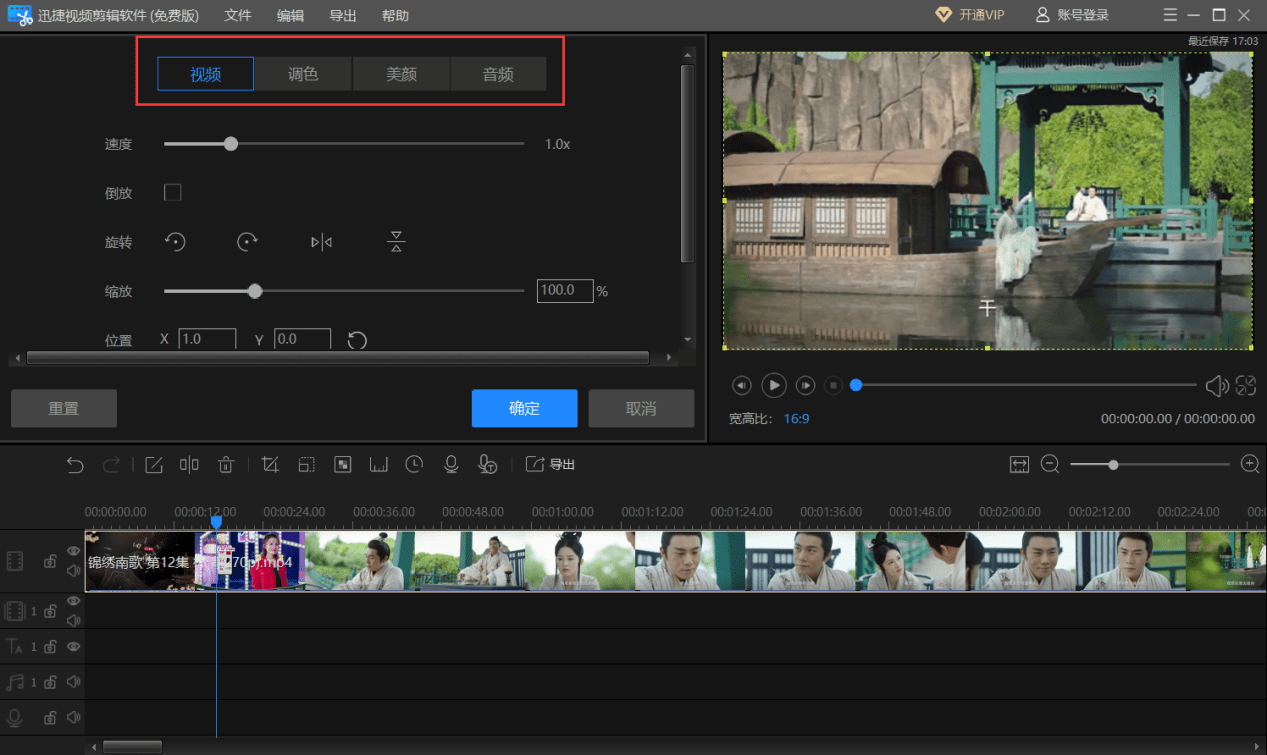
Task: Click the 速度 speed slider handle
Action: pyautogui.click(x=231, y=144)
